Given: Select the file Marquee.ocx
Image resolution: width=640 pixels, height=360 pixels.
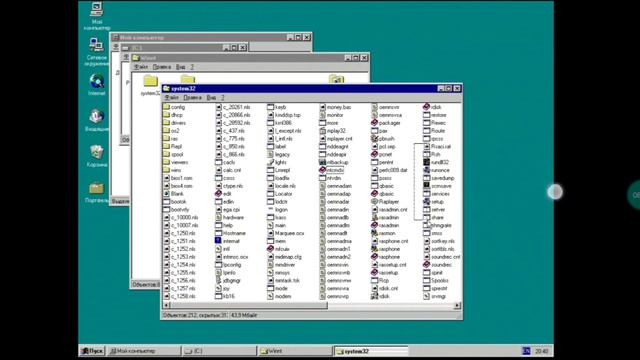Looking at the screenshot, I should 286,233.
